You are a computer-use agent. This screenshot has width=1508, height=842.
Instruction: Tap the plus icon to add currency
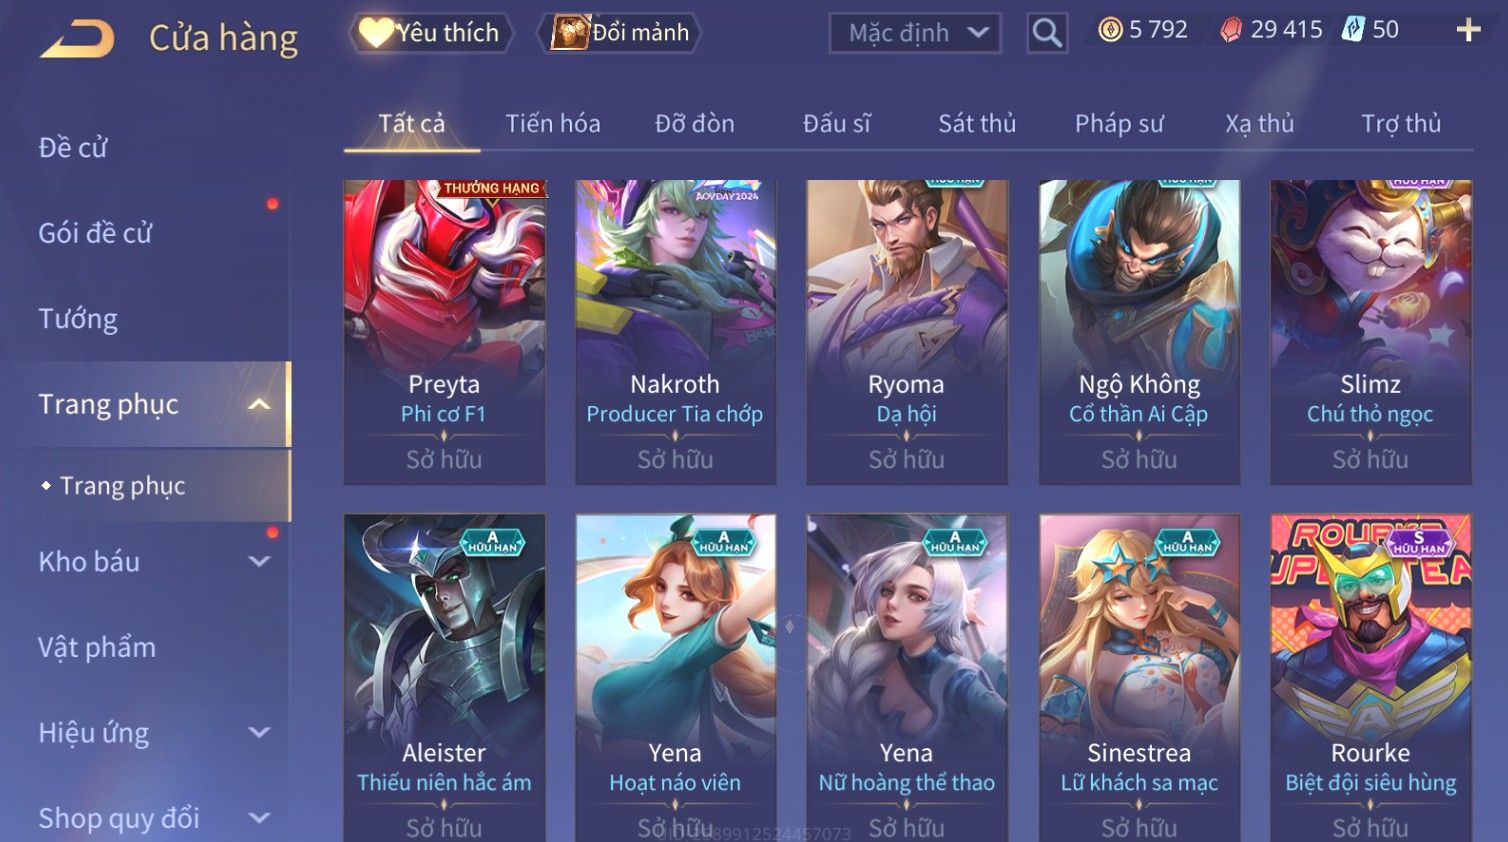click(x=1468, y=30)
